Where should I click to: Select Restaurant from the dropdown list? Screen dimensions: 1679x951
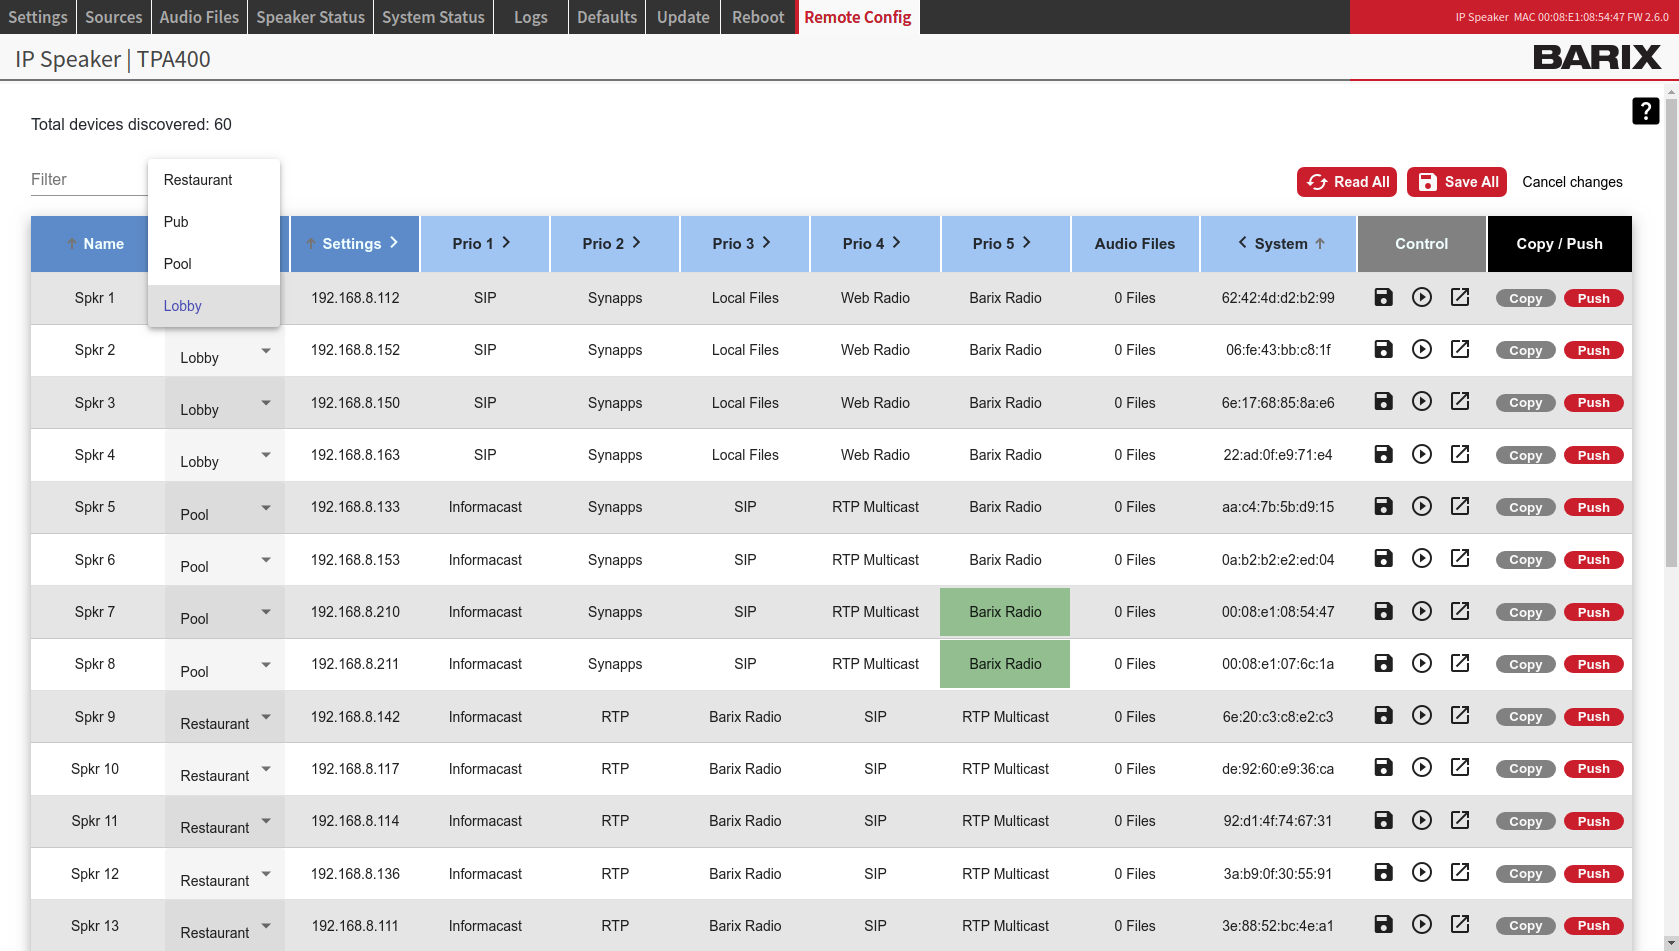[x=198, y=180]
